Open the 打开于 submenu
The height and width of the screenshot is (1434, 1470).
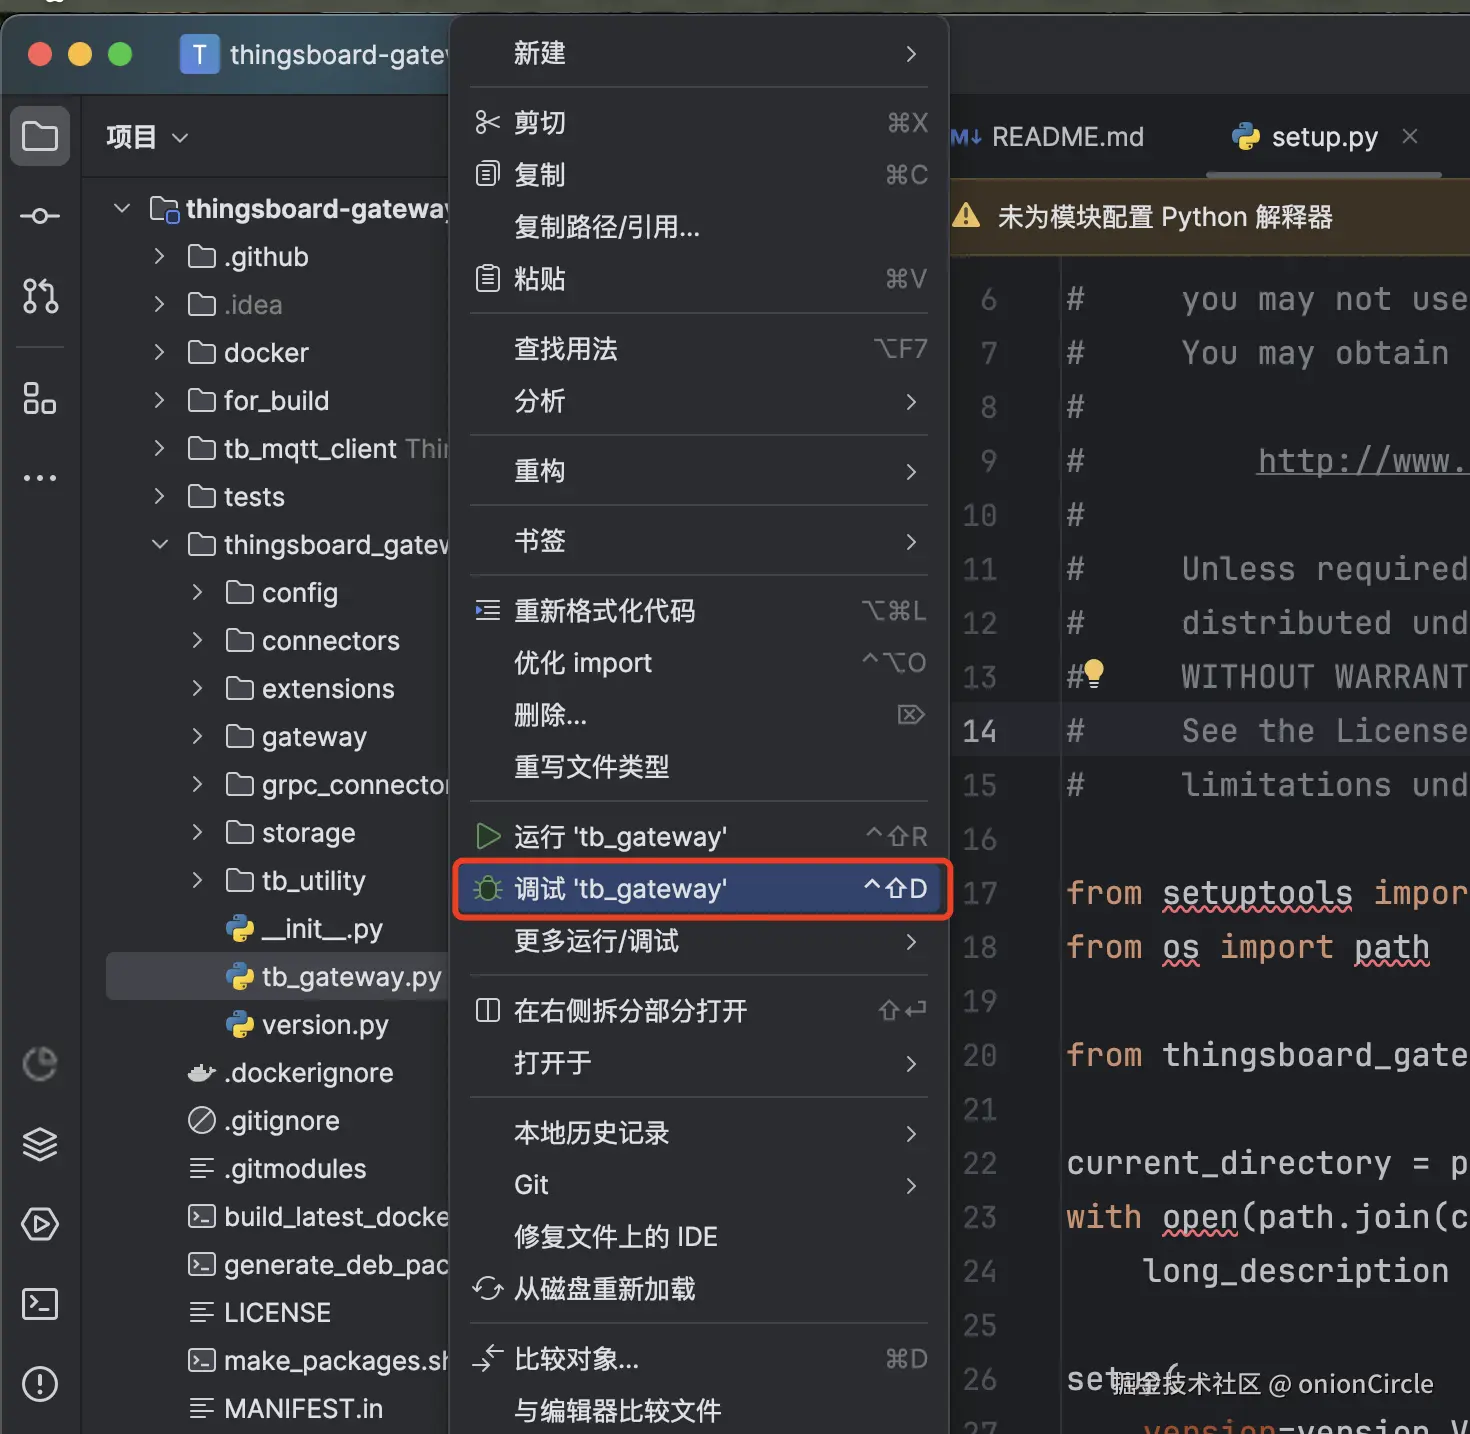click(699, 1062)
